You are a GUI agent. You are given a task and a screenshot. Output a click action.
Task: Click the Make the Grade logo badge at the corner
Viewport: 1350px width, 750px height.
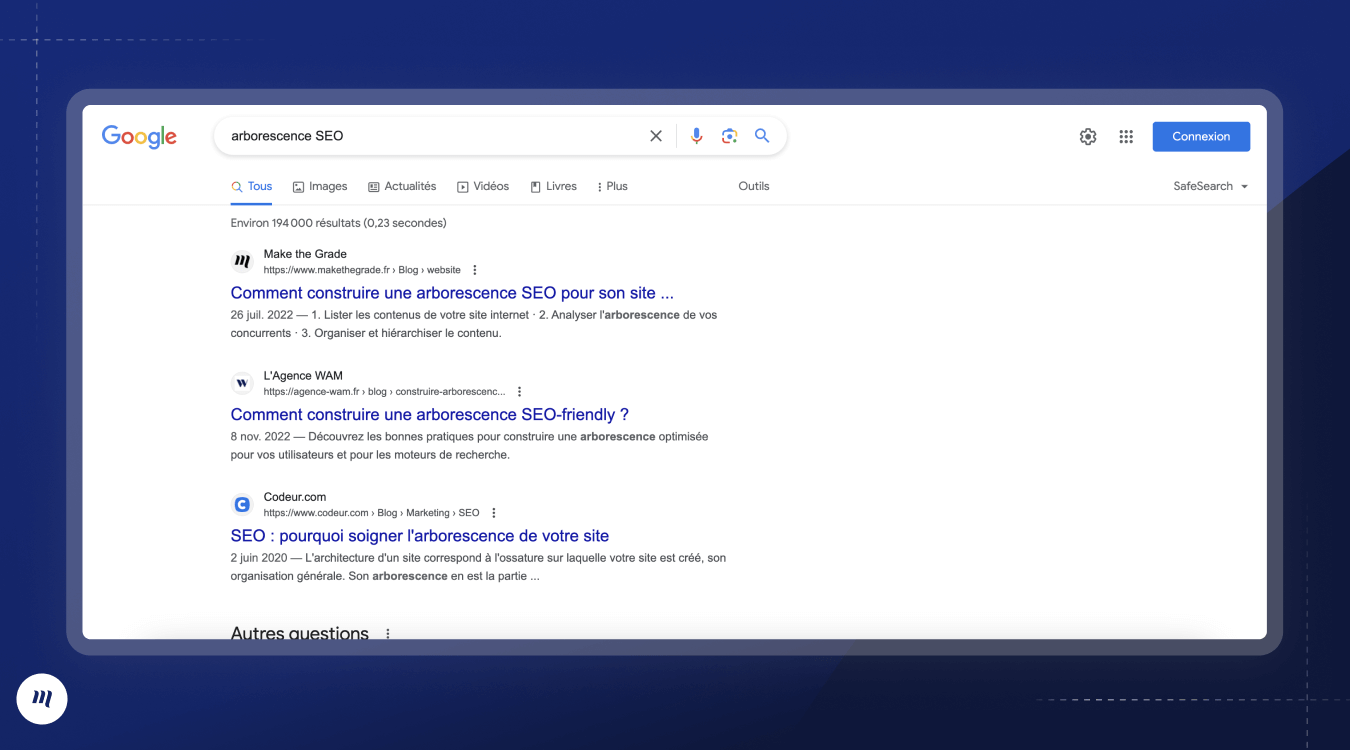(x=42, y=699)
